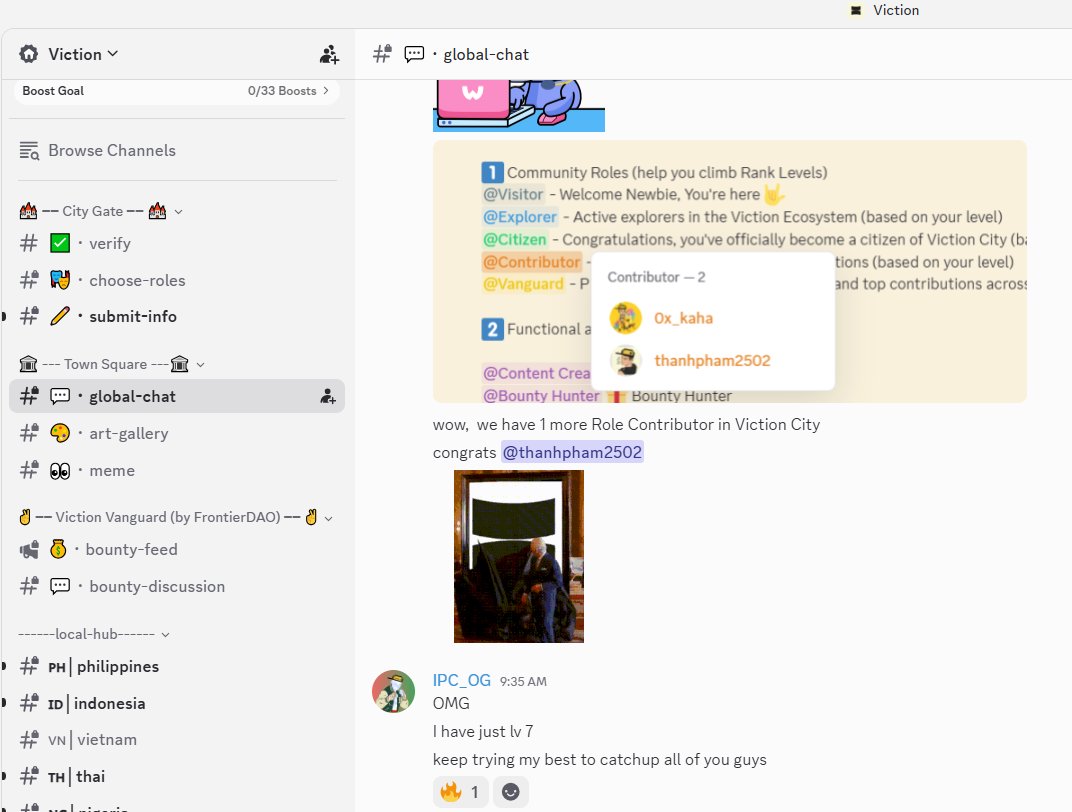Click the green checkmark emoji by verify
Viewport: 1072px width, 812px height.
(x=60, y=243)
